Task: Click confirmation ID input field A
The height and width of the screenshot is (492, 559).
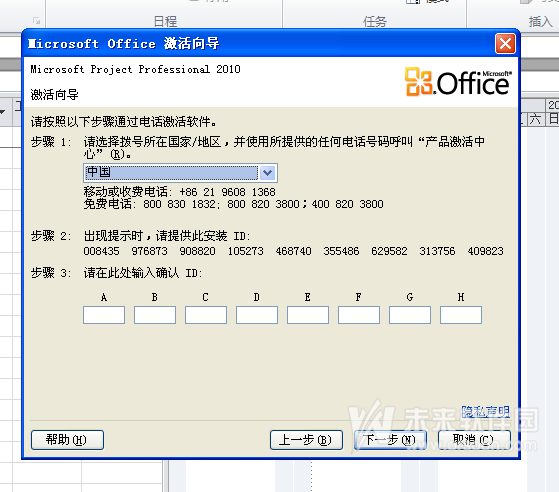Action: [104, 315]
